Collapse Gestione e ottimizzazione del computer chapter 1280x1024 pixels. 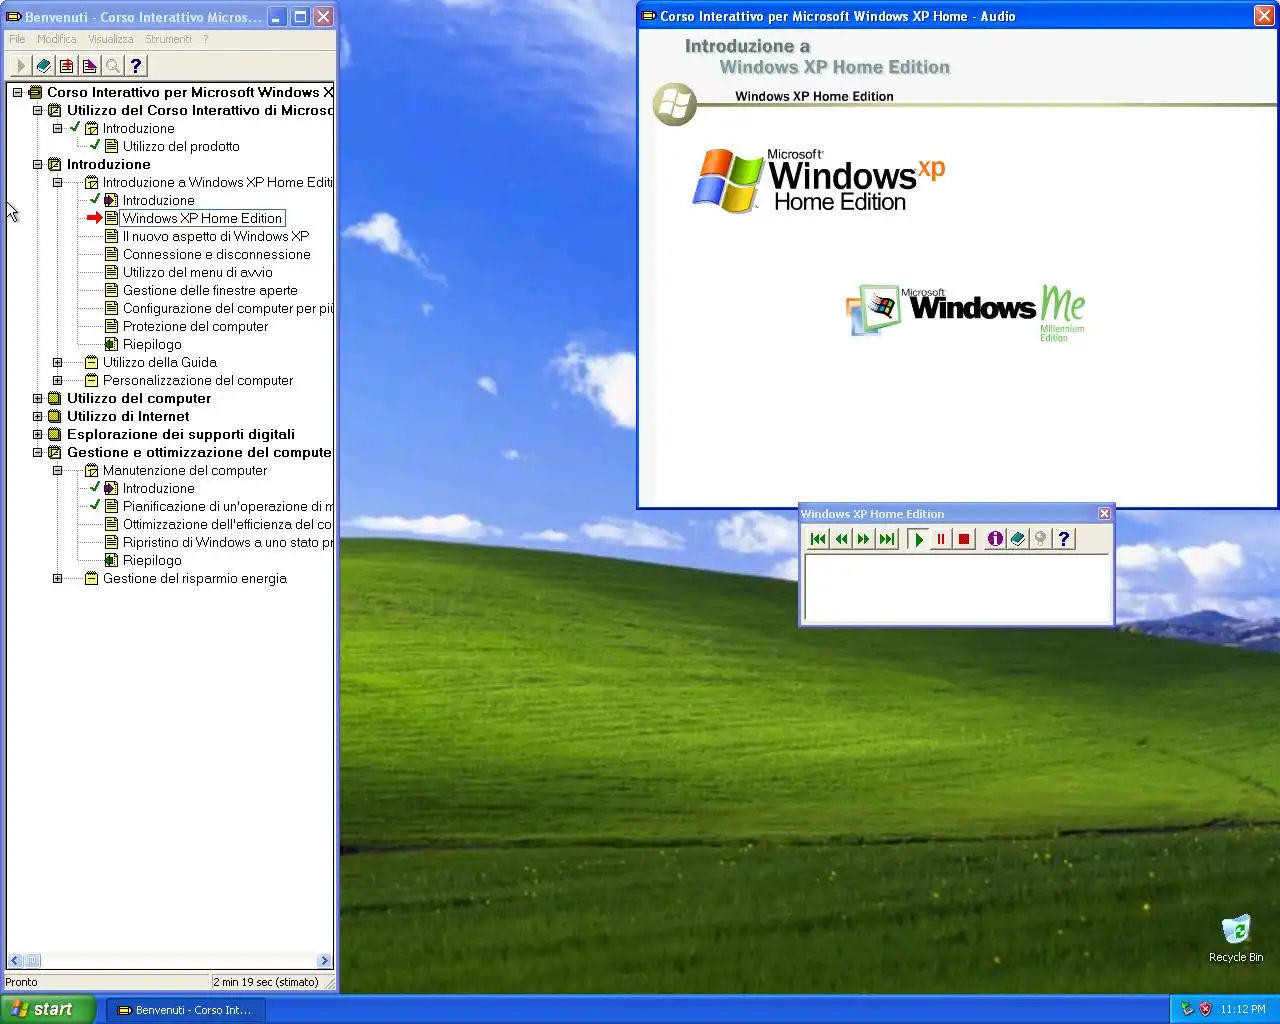(x=37, y=452)
